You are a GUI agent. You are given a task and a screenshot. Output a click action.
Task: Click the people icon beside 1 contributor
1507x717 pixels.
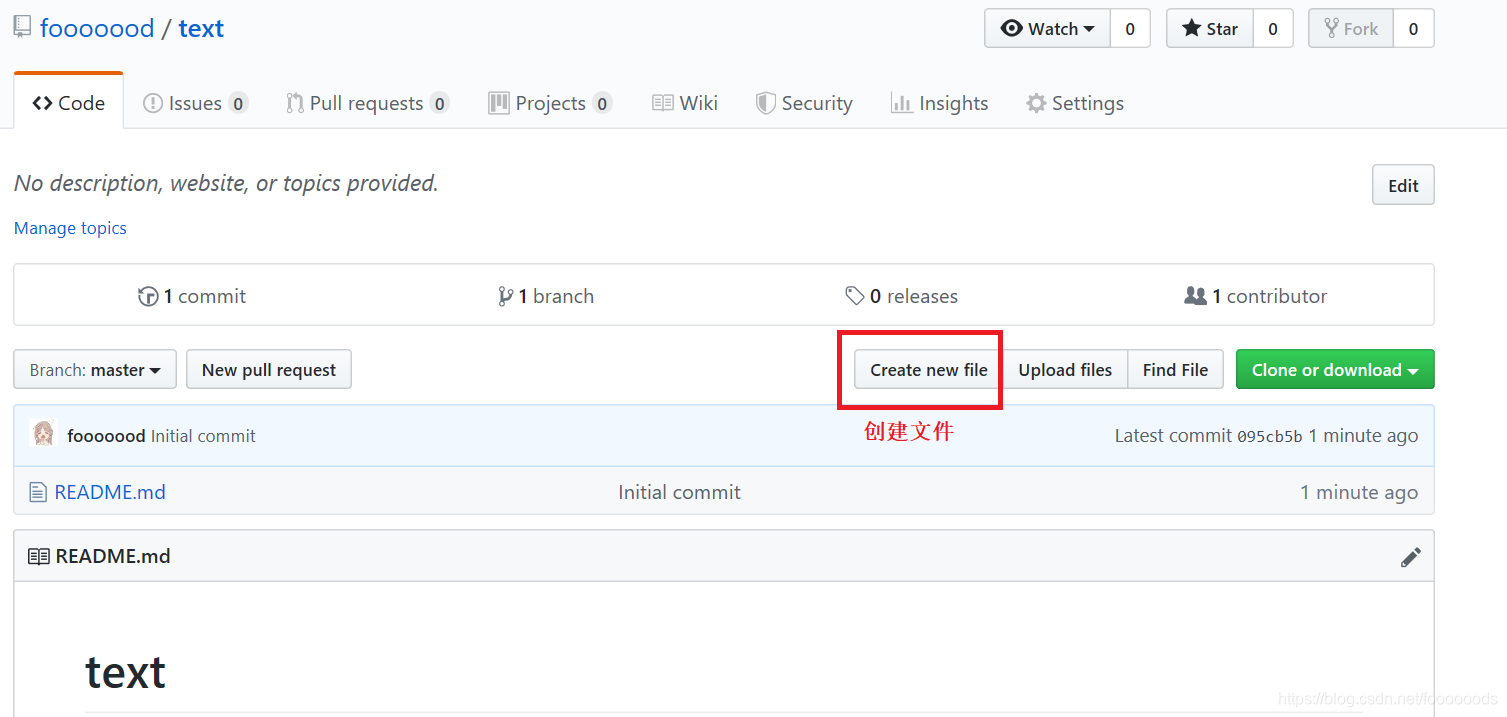(x=1195, y=296)
